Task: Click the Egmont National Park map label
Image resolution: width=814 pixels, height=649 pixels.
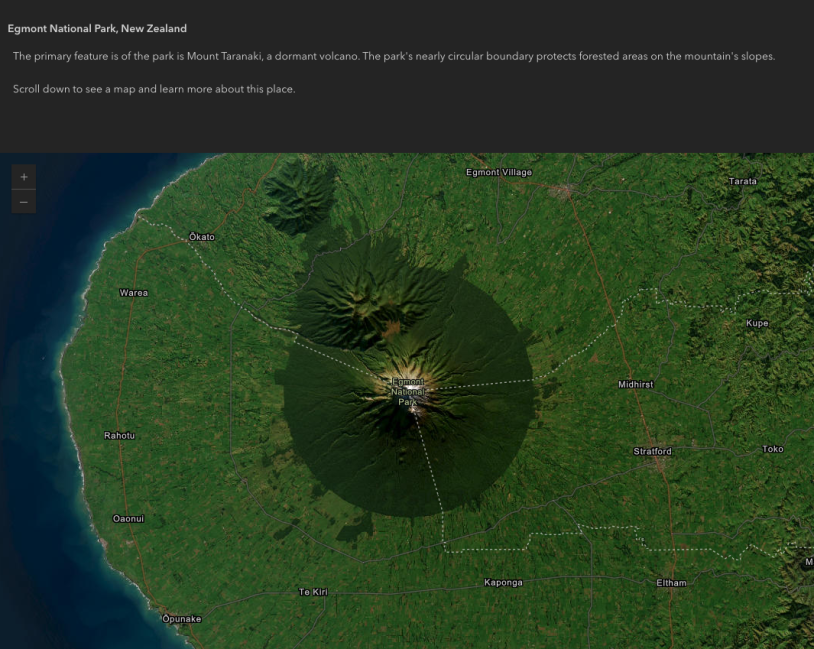Action: 407,392
